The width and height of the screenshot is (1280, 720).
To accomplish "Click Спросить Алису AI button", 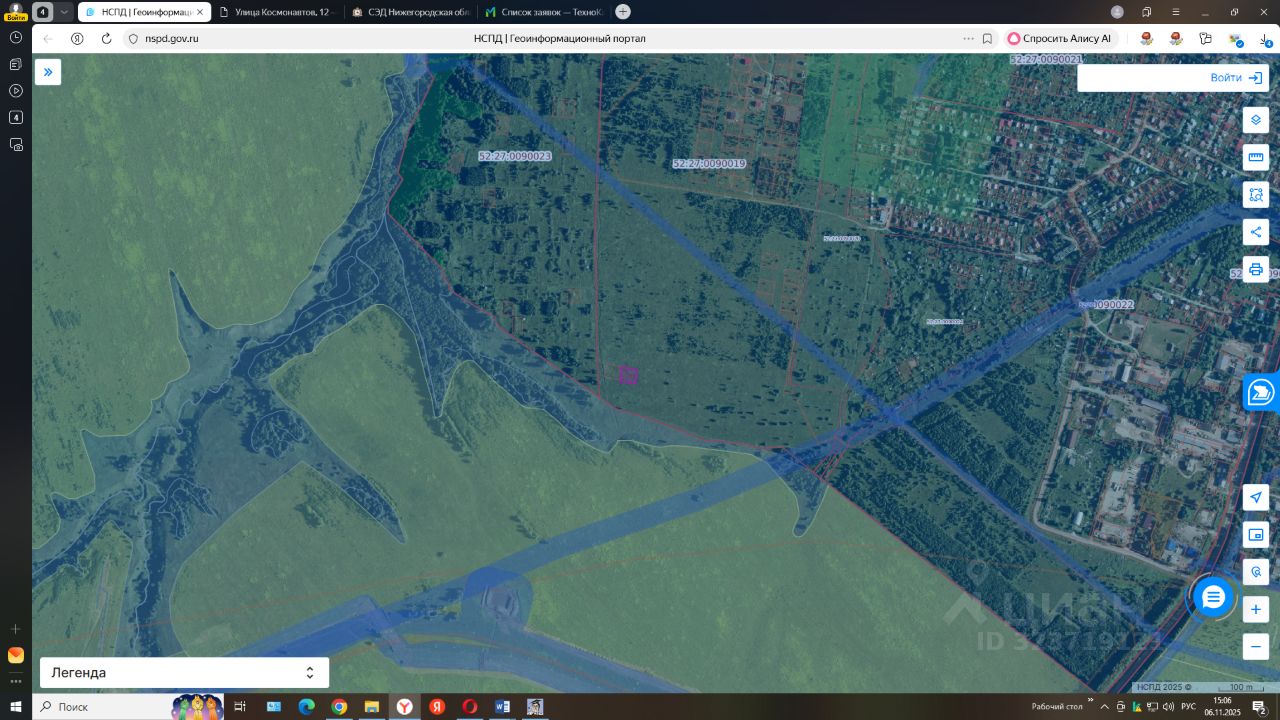I will 1060,38.
